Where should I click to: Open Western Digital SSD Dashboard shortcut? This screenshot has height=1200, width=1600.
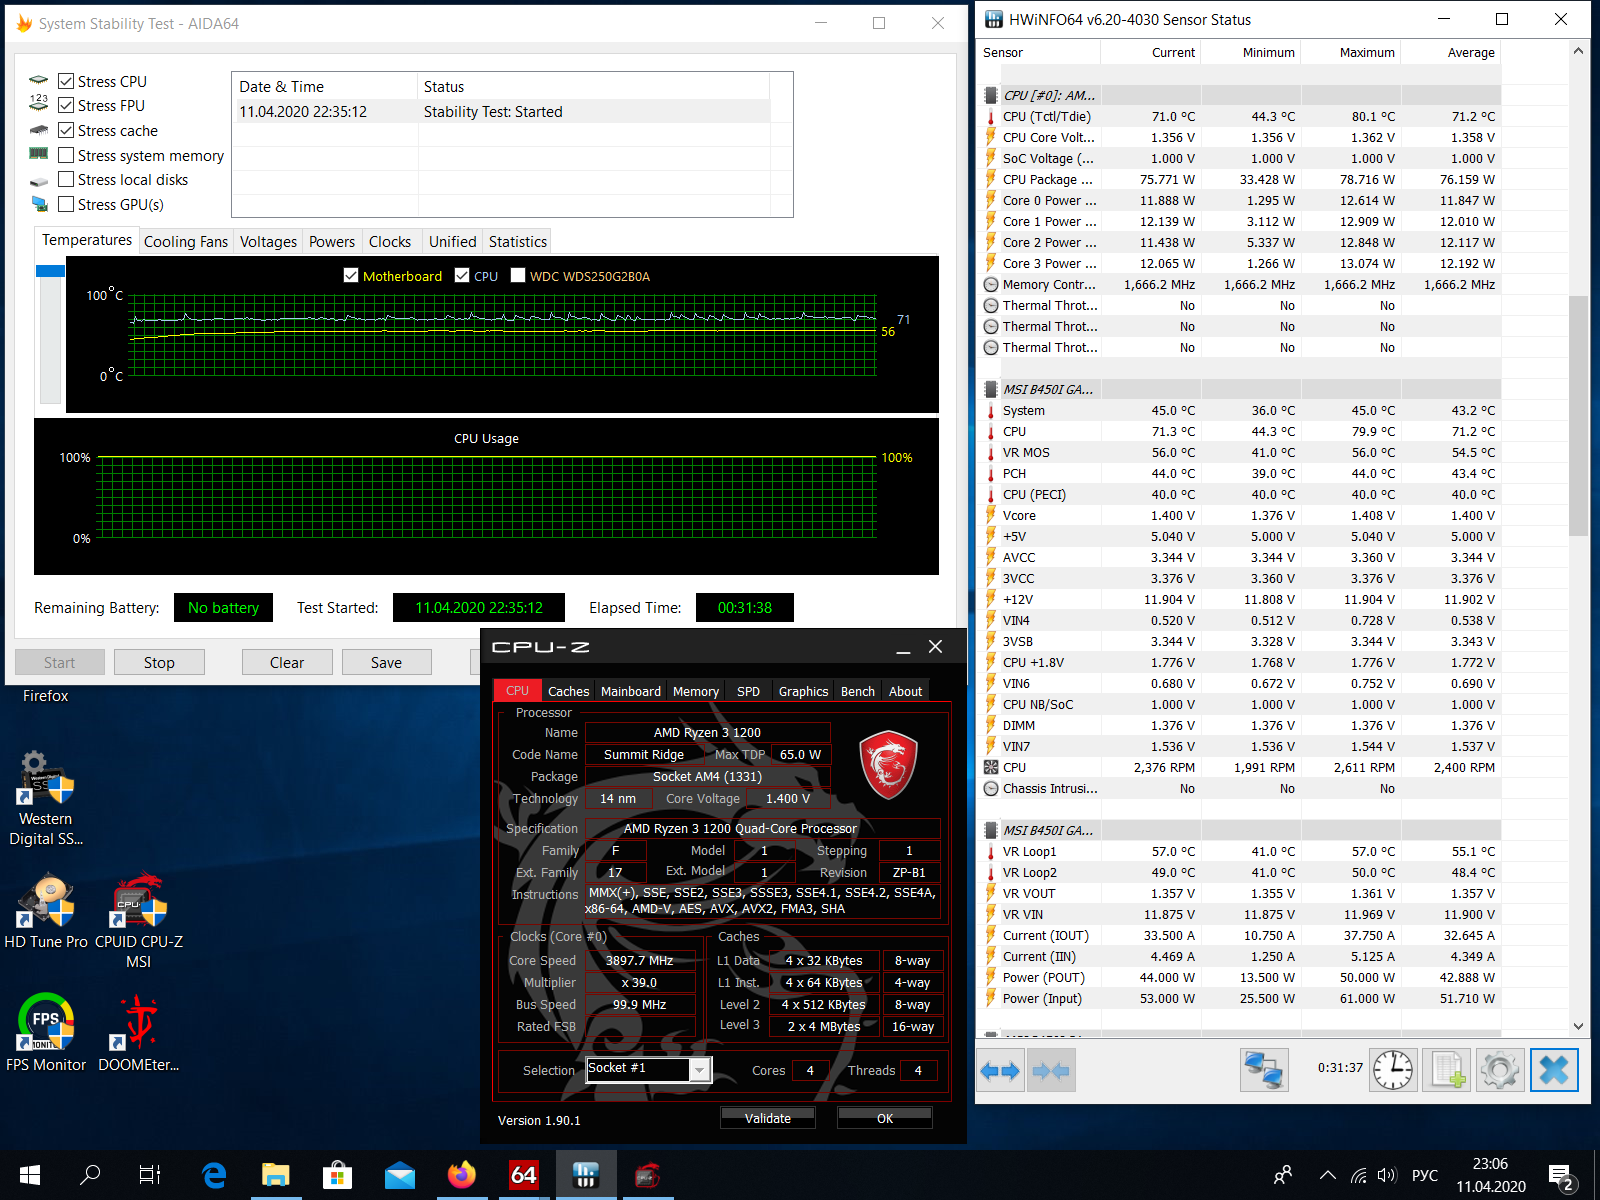tap(46, 798)
